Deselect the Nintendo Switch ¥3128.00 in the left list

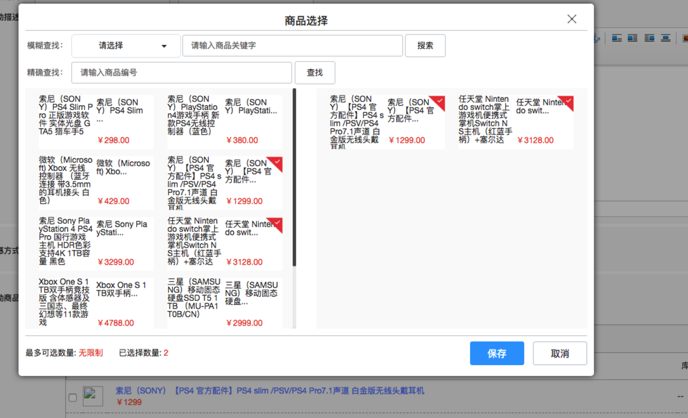point(225,243)
